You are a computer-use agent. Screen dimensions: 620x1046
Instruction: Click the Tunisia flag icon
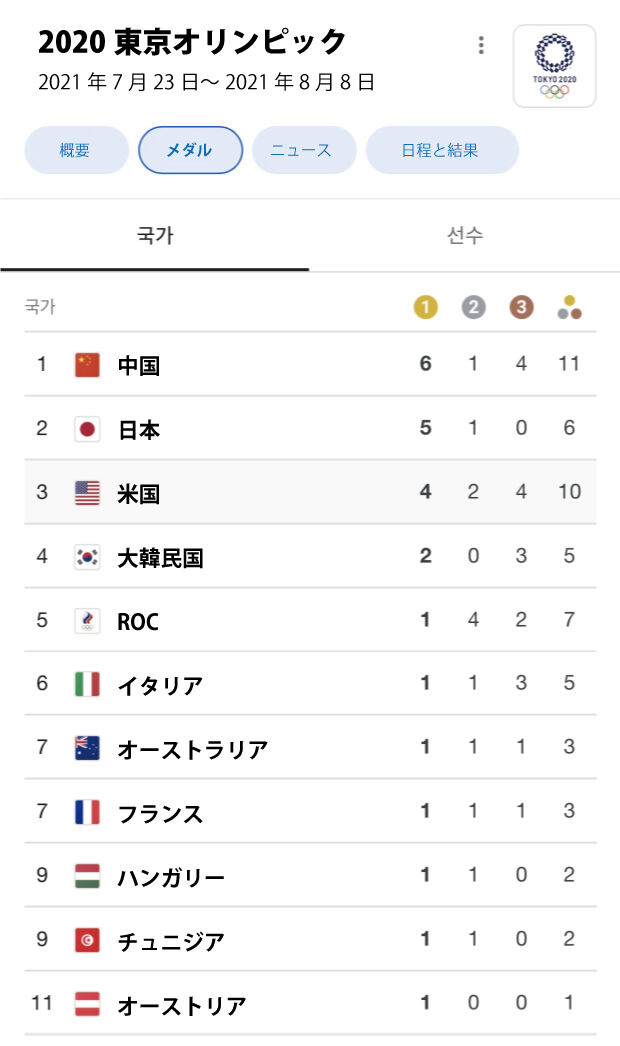pos(88,941)
